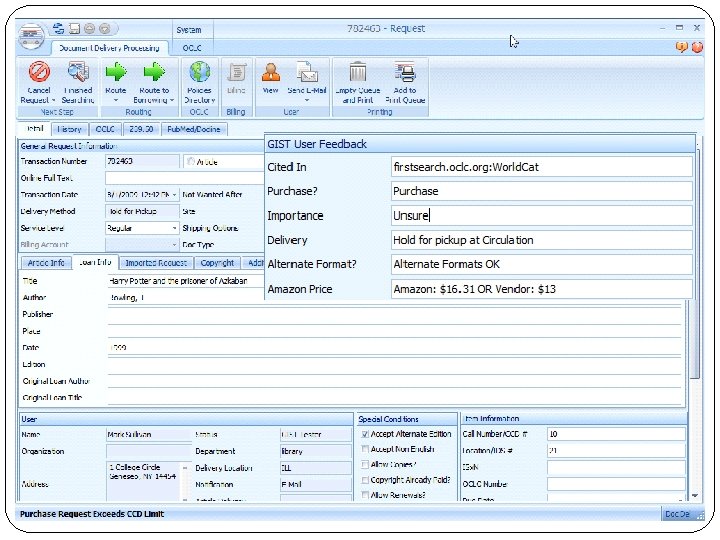Open the Billing Account dropdown
This screenshot has width=720, height=540.
coord(174,245)
